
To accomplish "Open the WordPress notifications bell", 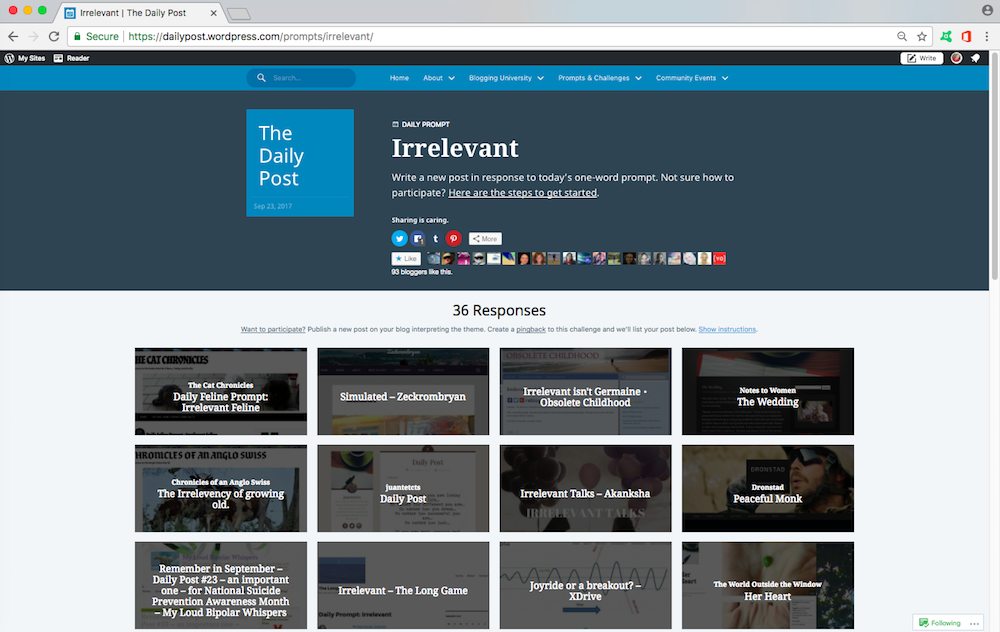I will (x=975, y=58).
